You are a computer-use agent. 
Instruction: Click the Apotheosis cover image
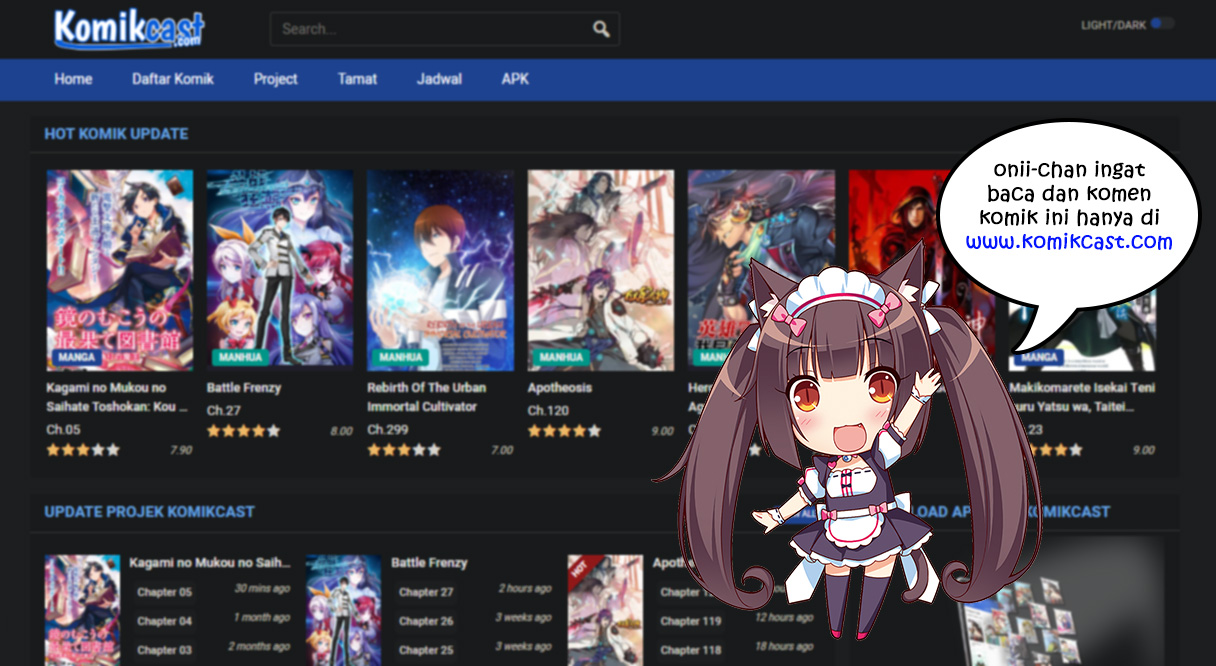(600, 268)
